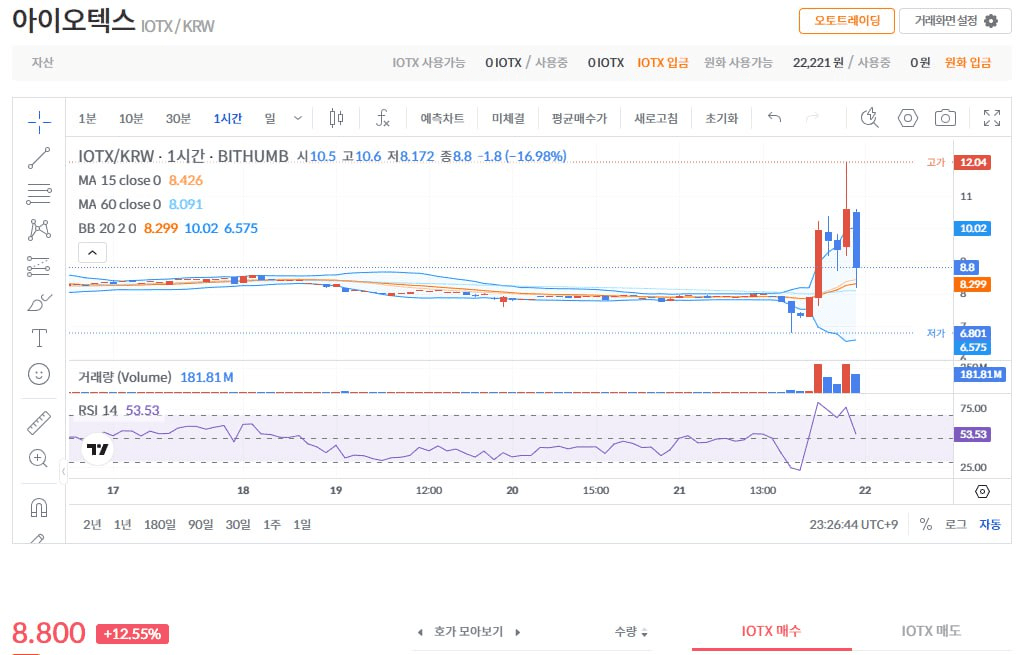Viewport: 1022px width, 655px height.
Task: Click the 오토트레이딩 button
Action: tap(847, 20)
